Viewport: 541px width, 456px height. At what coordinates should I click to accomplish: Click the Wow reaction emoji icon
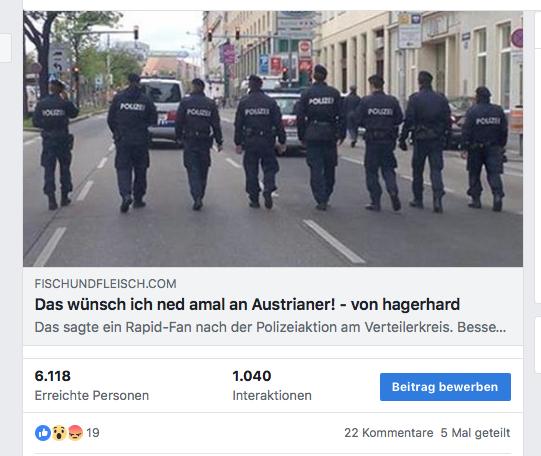pos(59,433)
